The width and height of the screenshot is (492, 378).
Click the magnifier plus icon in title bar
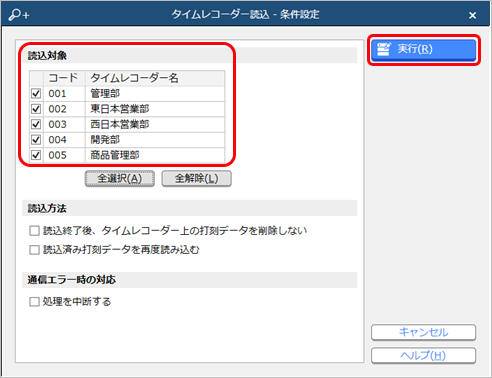point(19,15)
